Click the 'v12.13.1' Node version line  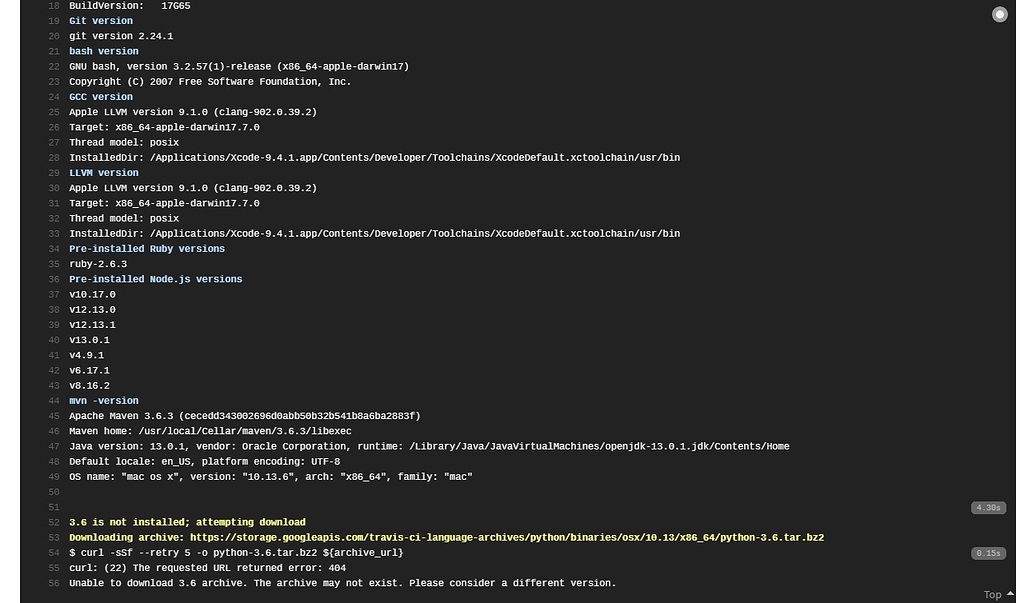[x=92, y=325]
